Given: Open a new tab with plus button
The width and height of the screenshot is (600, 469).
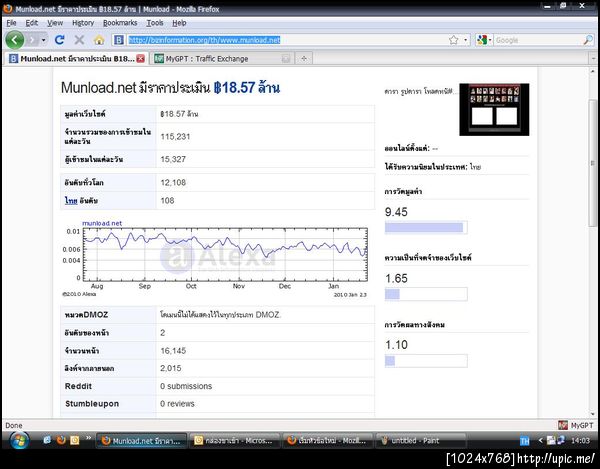Looking at the screenshot, I should [304, 59].
